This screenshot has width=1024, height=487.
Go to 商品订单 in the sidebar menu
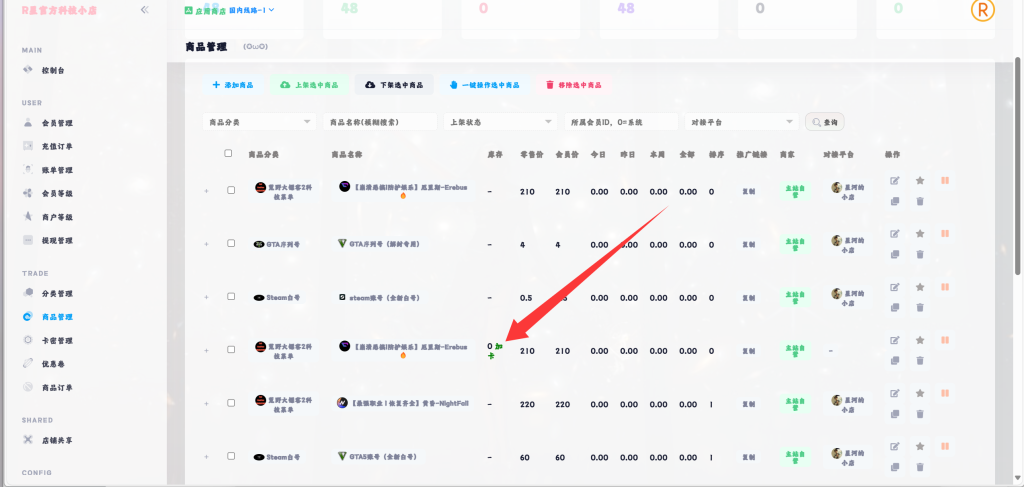point(57,387)
